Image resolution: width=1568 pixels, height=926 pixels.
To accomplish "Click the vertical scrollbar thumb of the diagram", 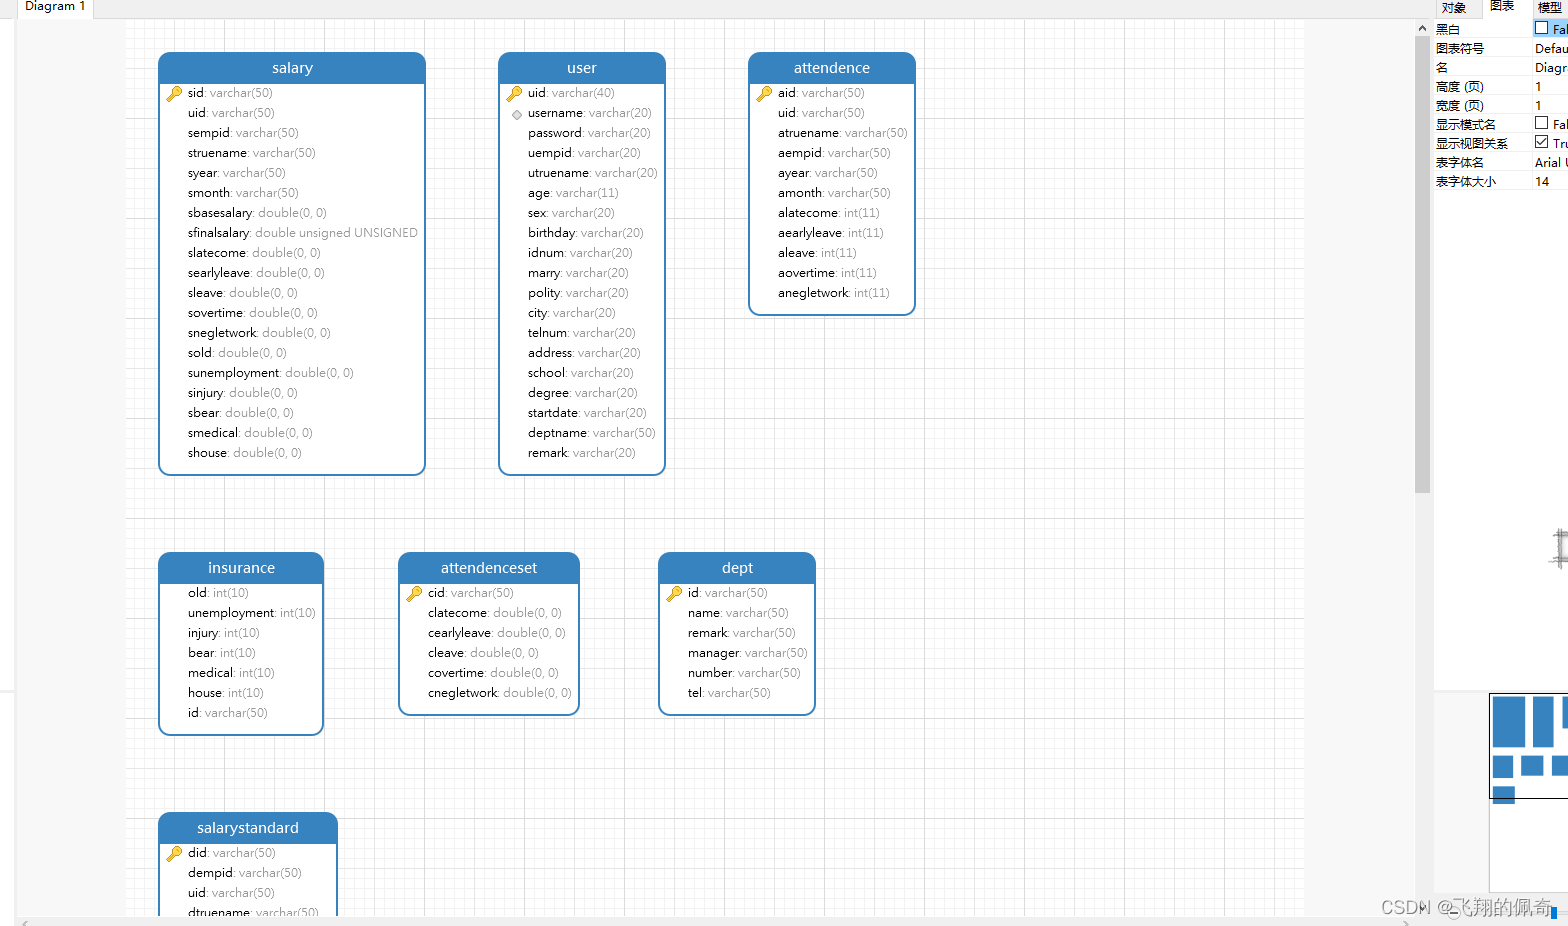I will point(1422,265).
